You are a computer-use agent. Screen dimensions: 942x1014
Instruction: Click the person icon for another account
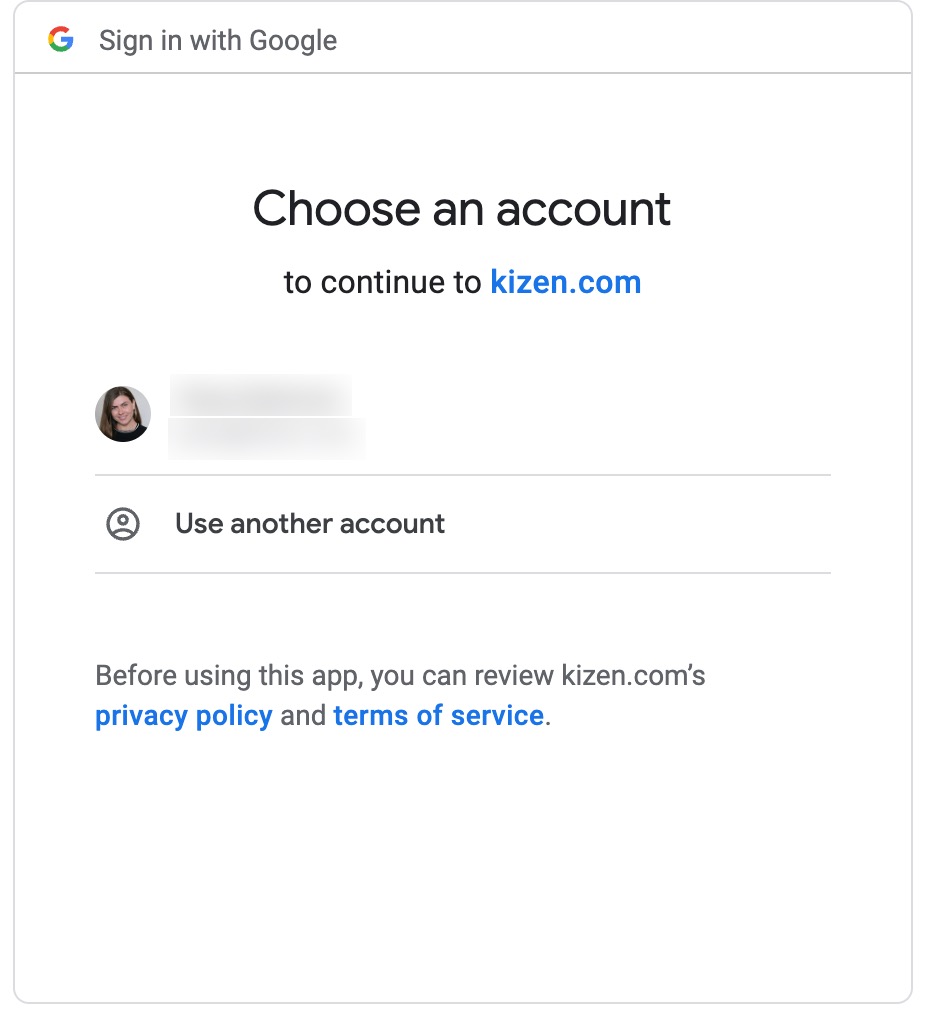click(123, 524)
